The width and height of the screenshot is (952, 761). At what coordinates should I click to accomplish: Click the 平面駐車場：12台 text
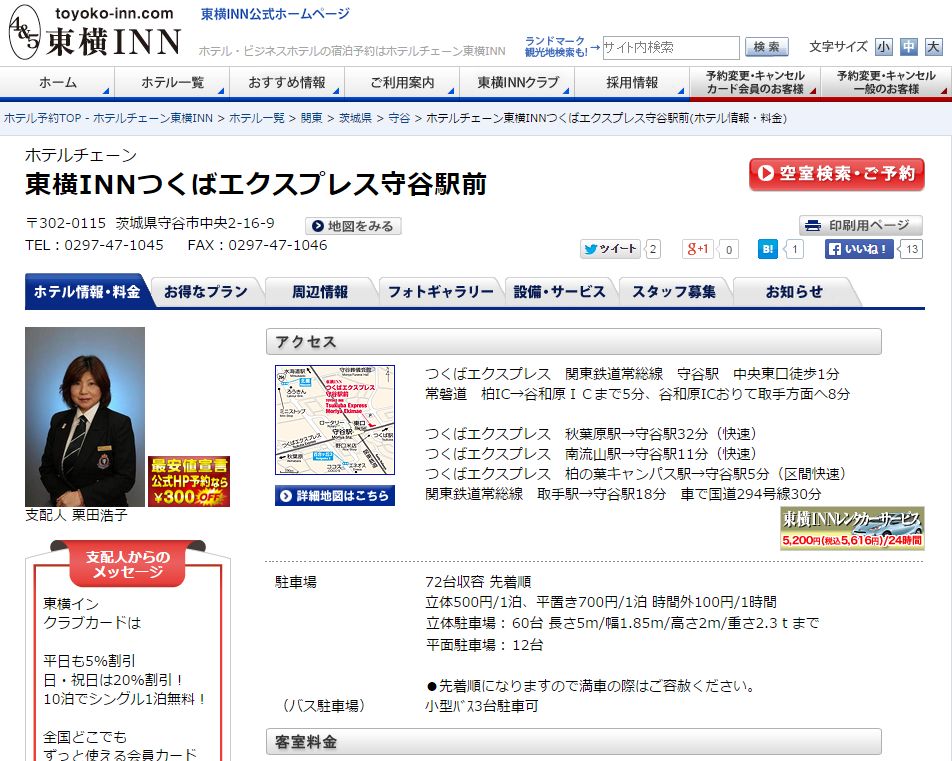tap(484, 644)
